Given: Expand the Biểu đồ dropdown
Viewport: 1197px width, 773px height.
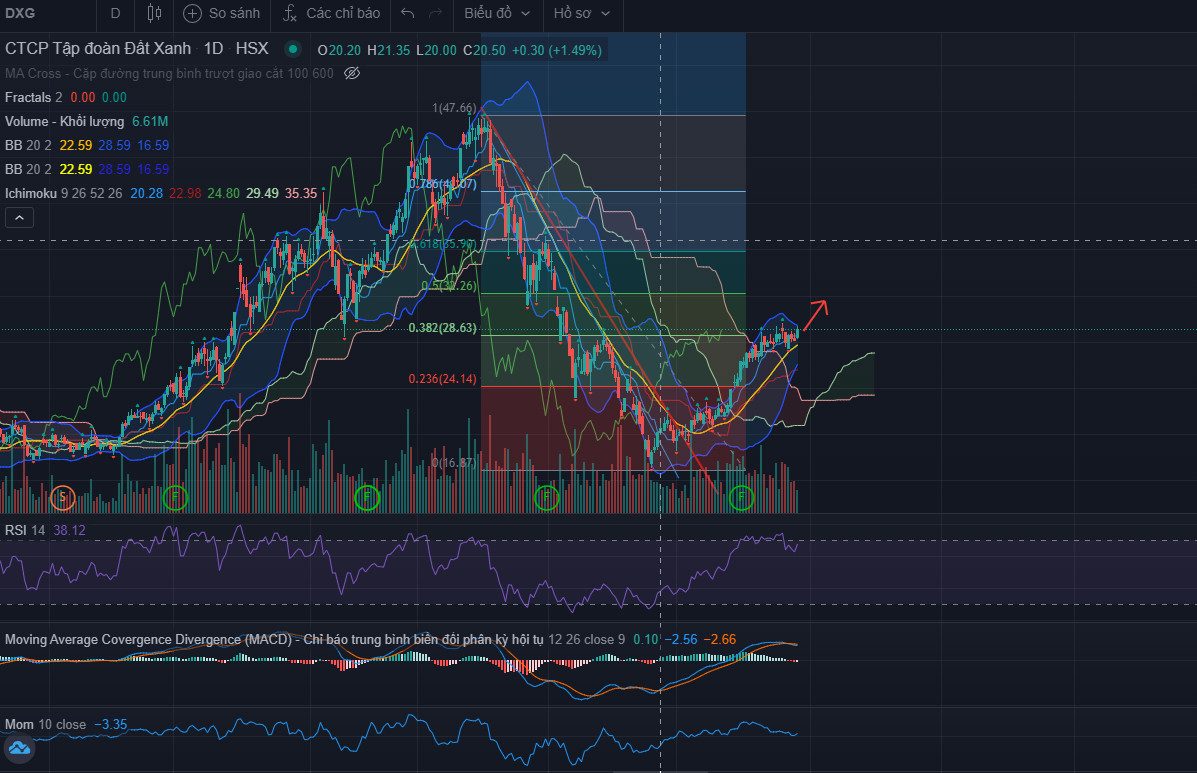Looking at the screenshot, I should point(497,13).
